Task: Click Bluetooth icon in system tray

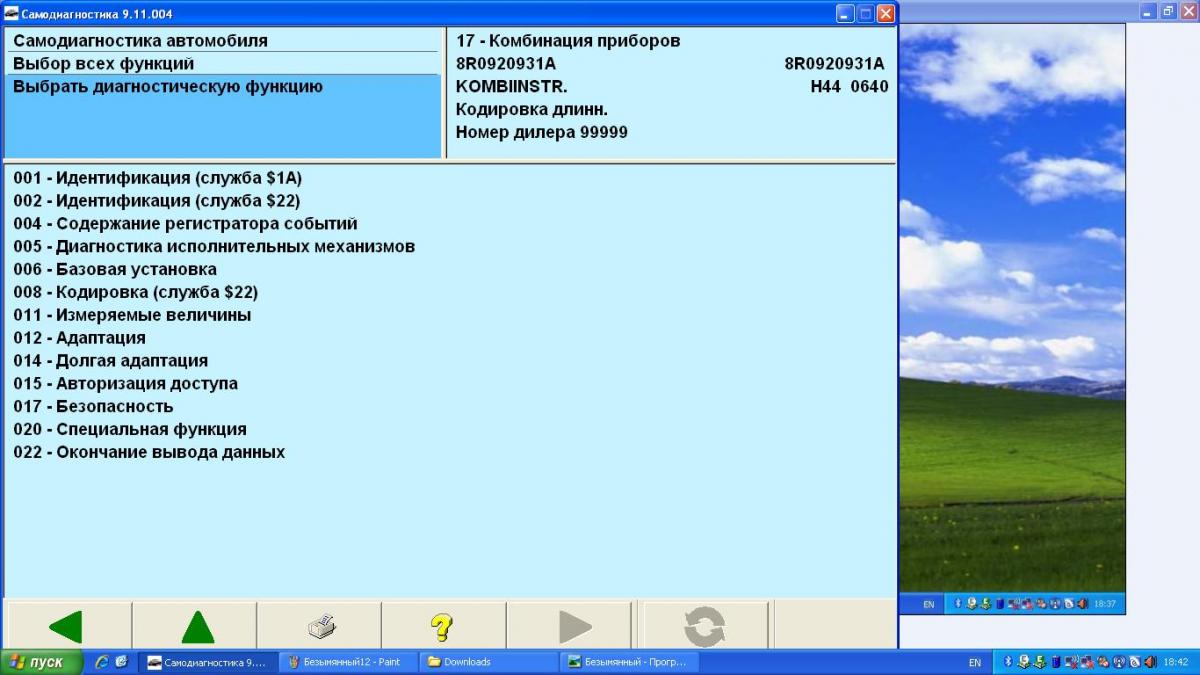Action: coord(1010,662)
